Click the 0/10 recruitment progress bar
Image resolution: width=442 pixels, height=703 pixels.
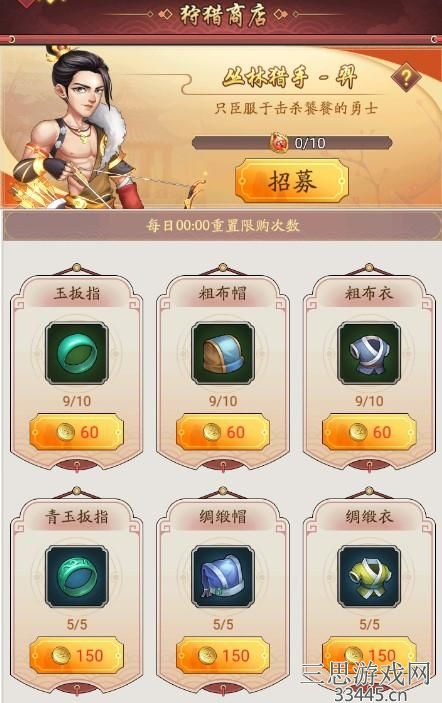(292, 143)
